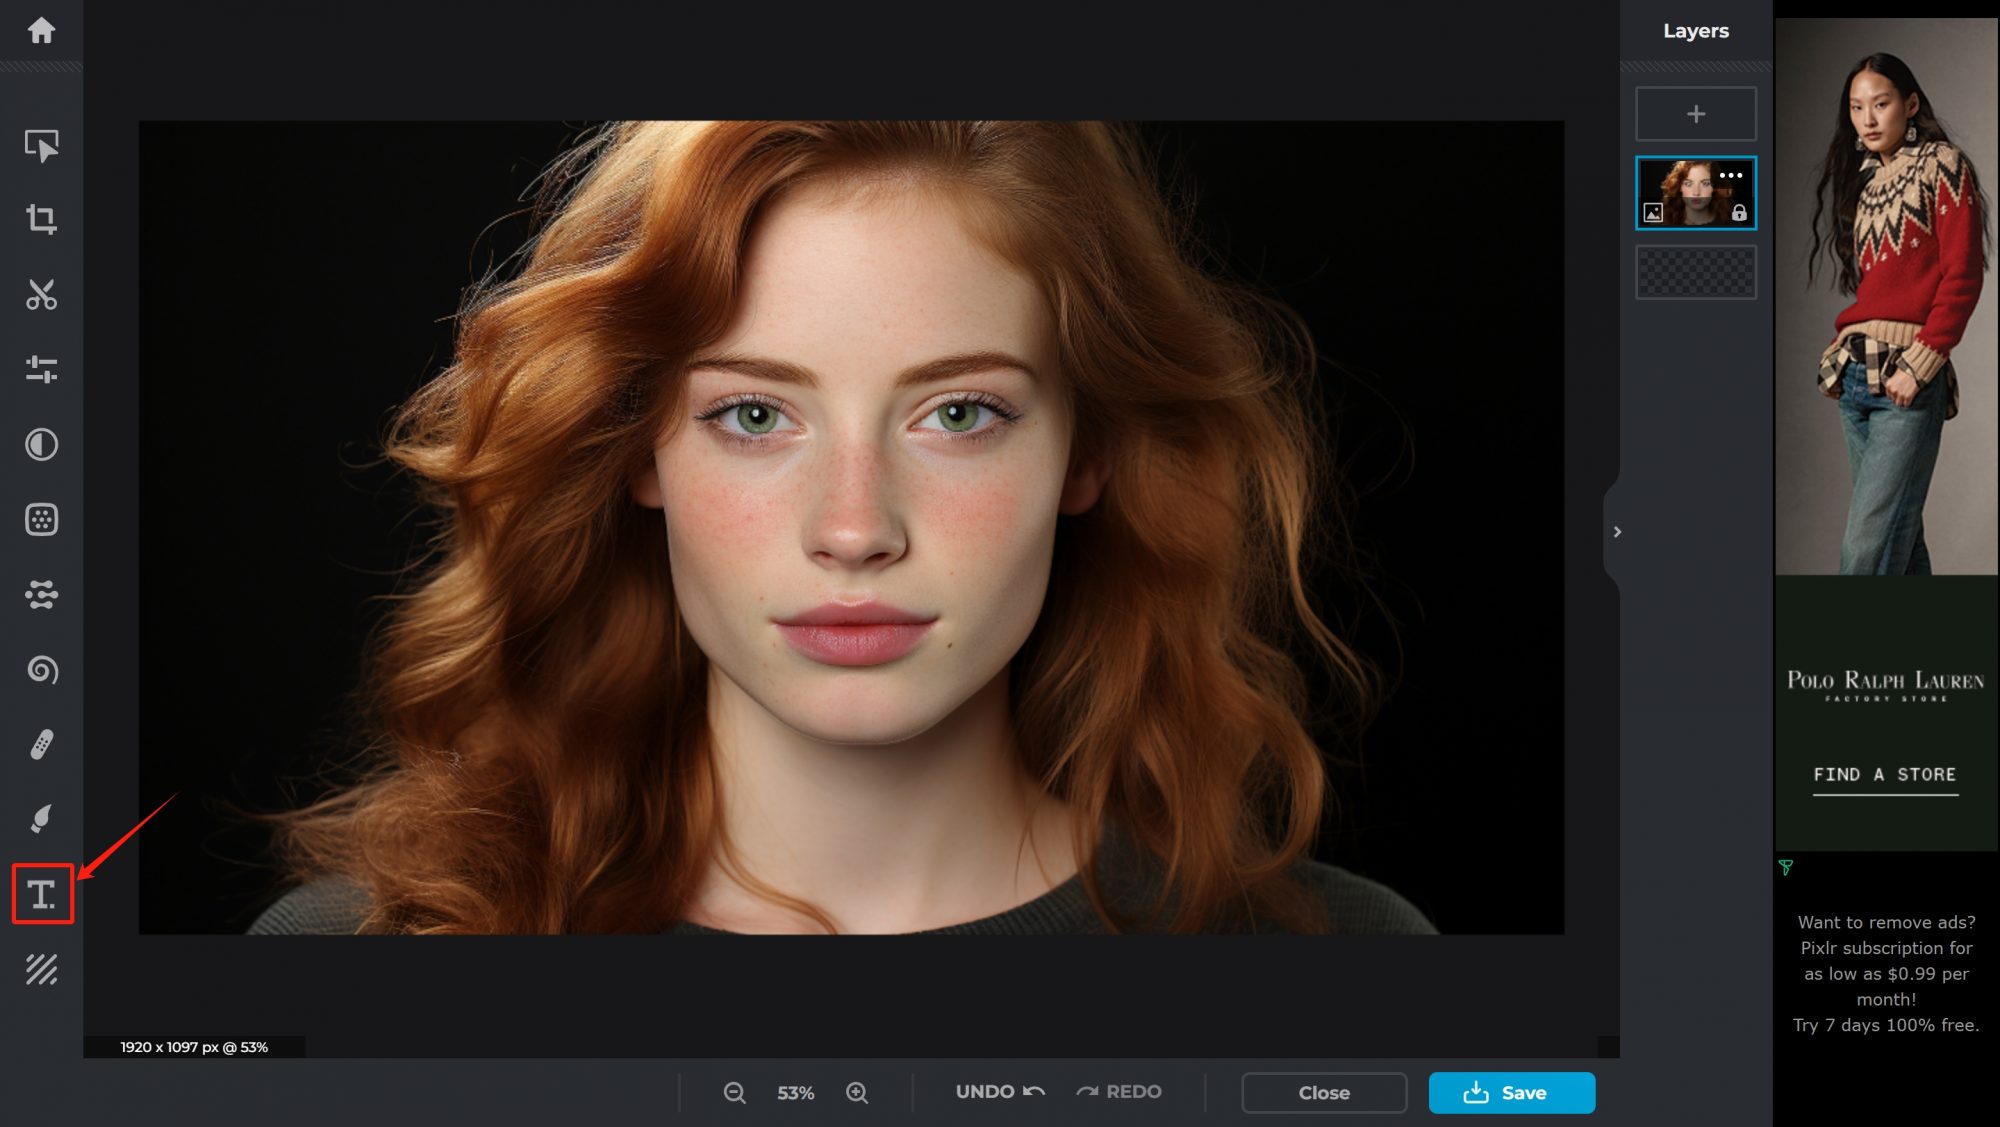Viewport: 2000px width, 1127px height.
Task: Toggle the layer lock icon
Action: pos(1739,213)
